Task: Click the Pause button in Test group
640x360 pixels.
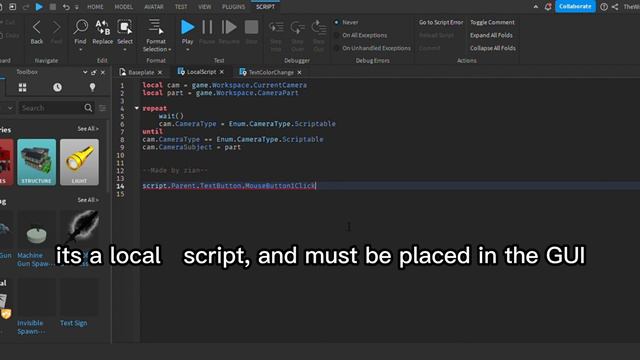Action: coord(207,27)
